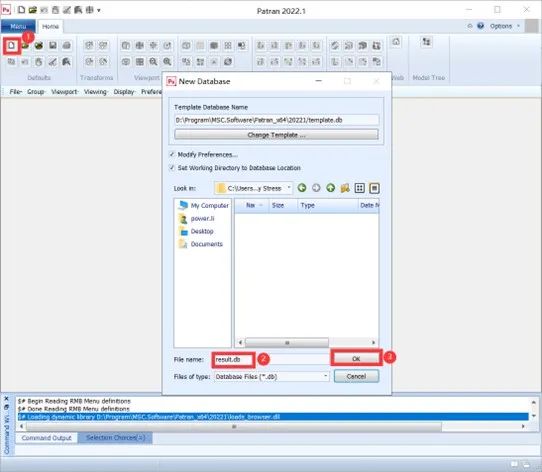Uncheck Set Working Directory to Database Location
This screenshot has height=472, width=542.
click(x=172, y=168)
